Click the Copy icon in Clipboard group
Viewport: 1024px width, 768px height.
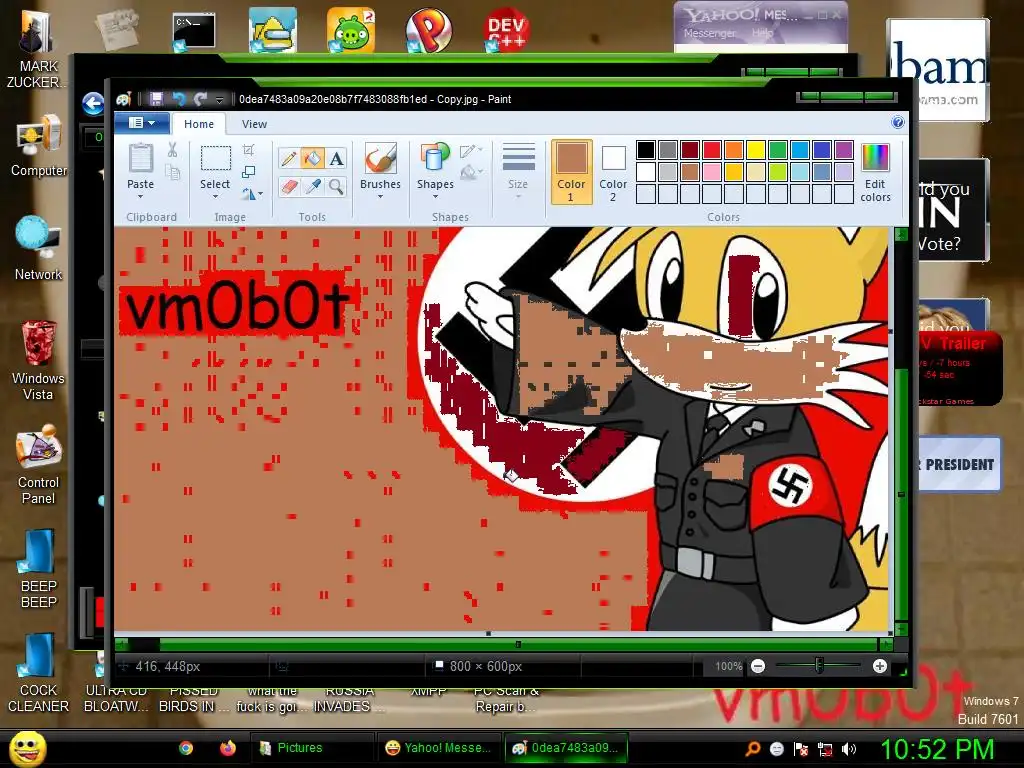click(x=172, y=172)
